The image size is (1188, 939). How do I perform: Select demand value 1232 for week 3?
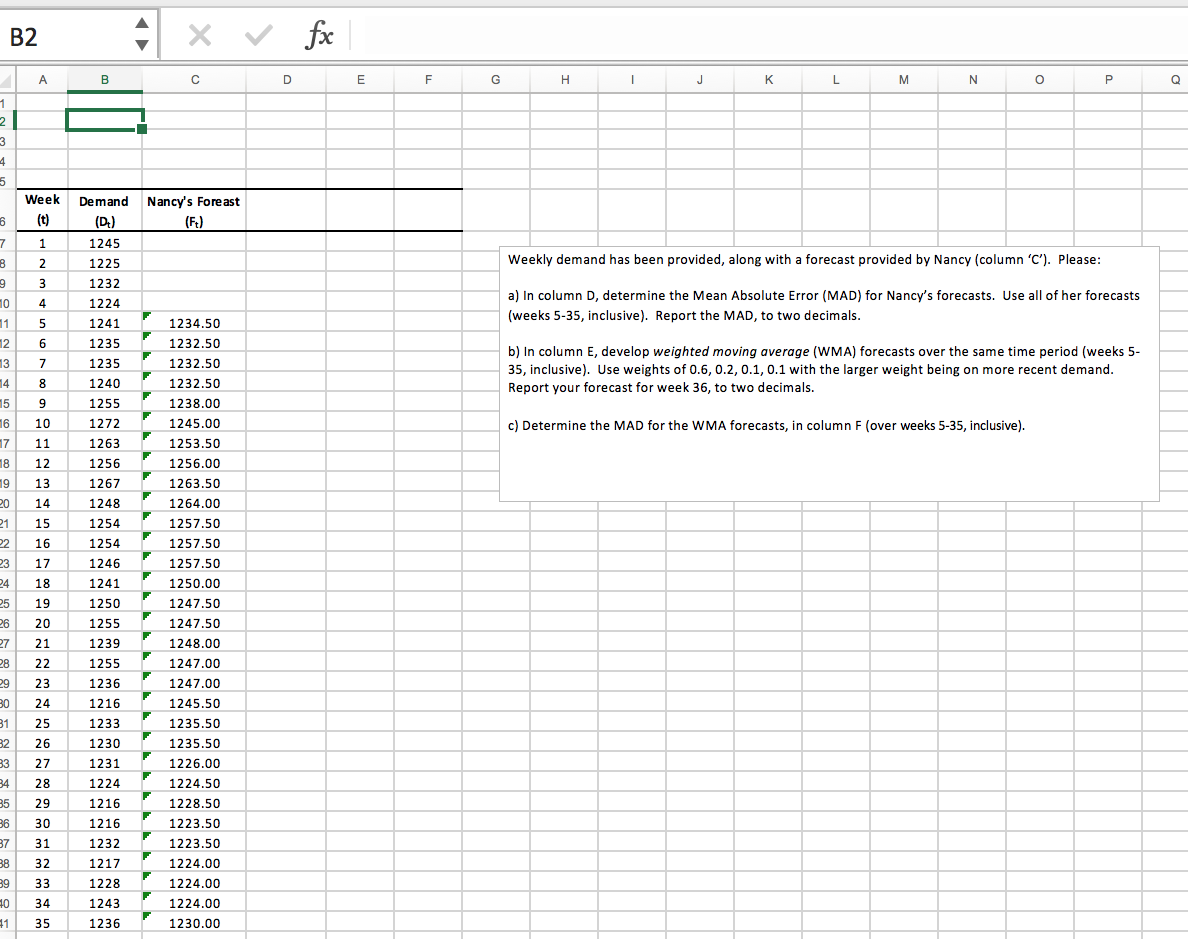coord(105,283)
